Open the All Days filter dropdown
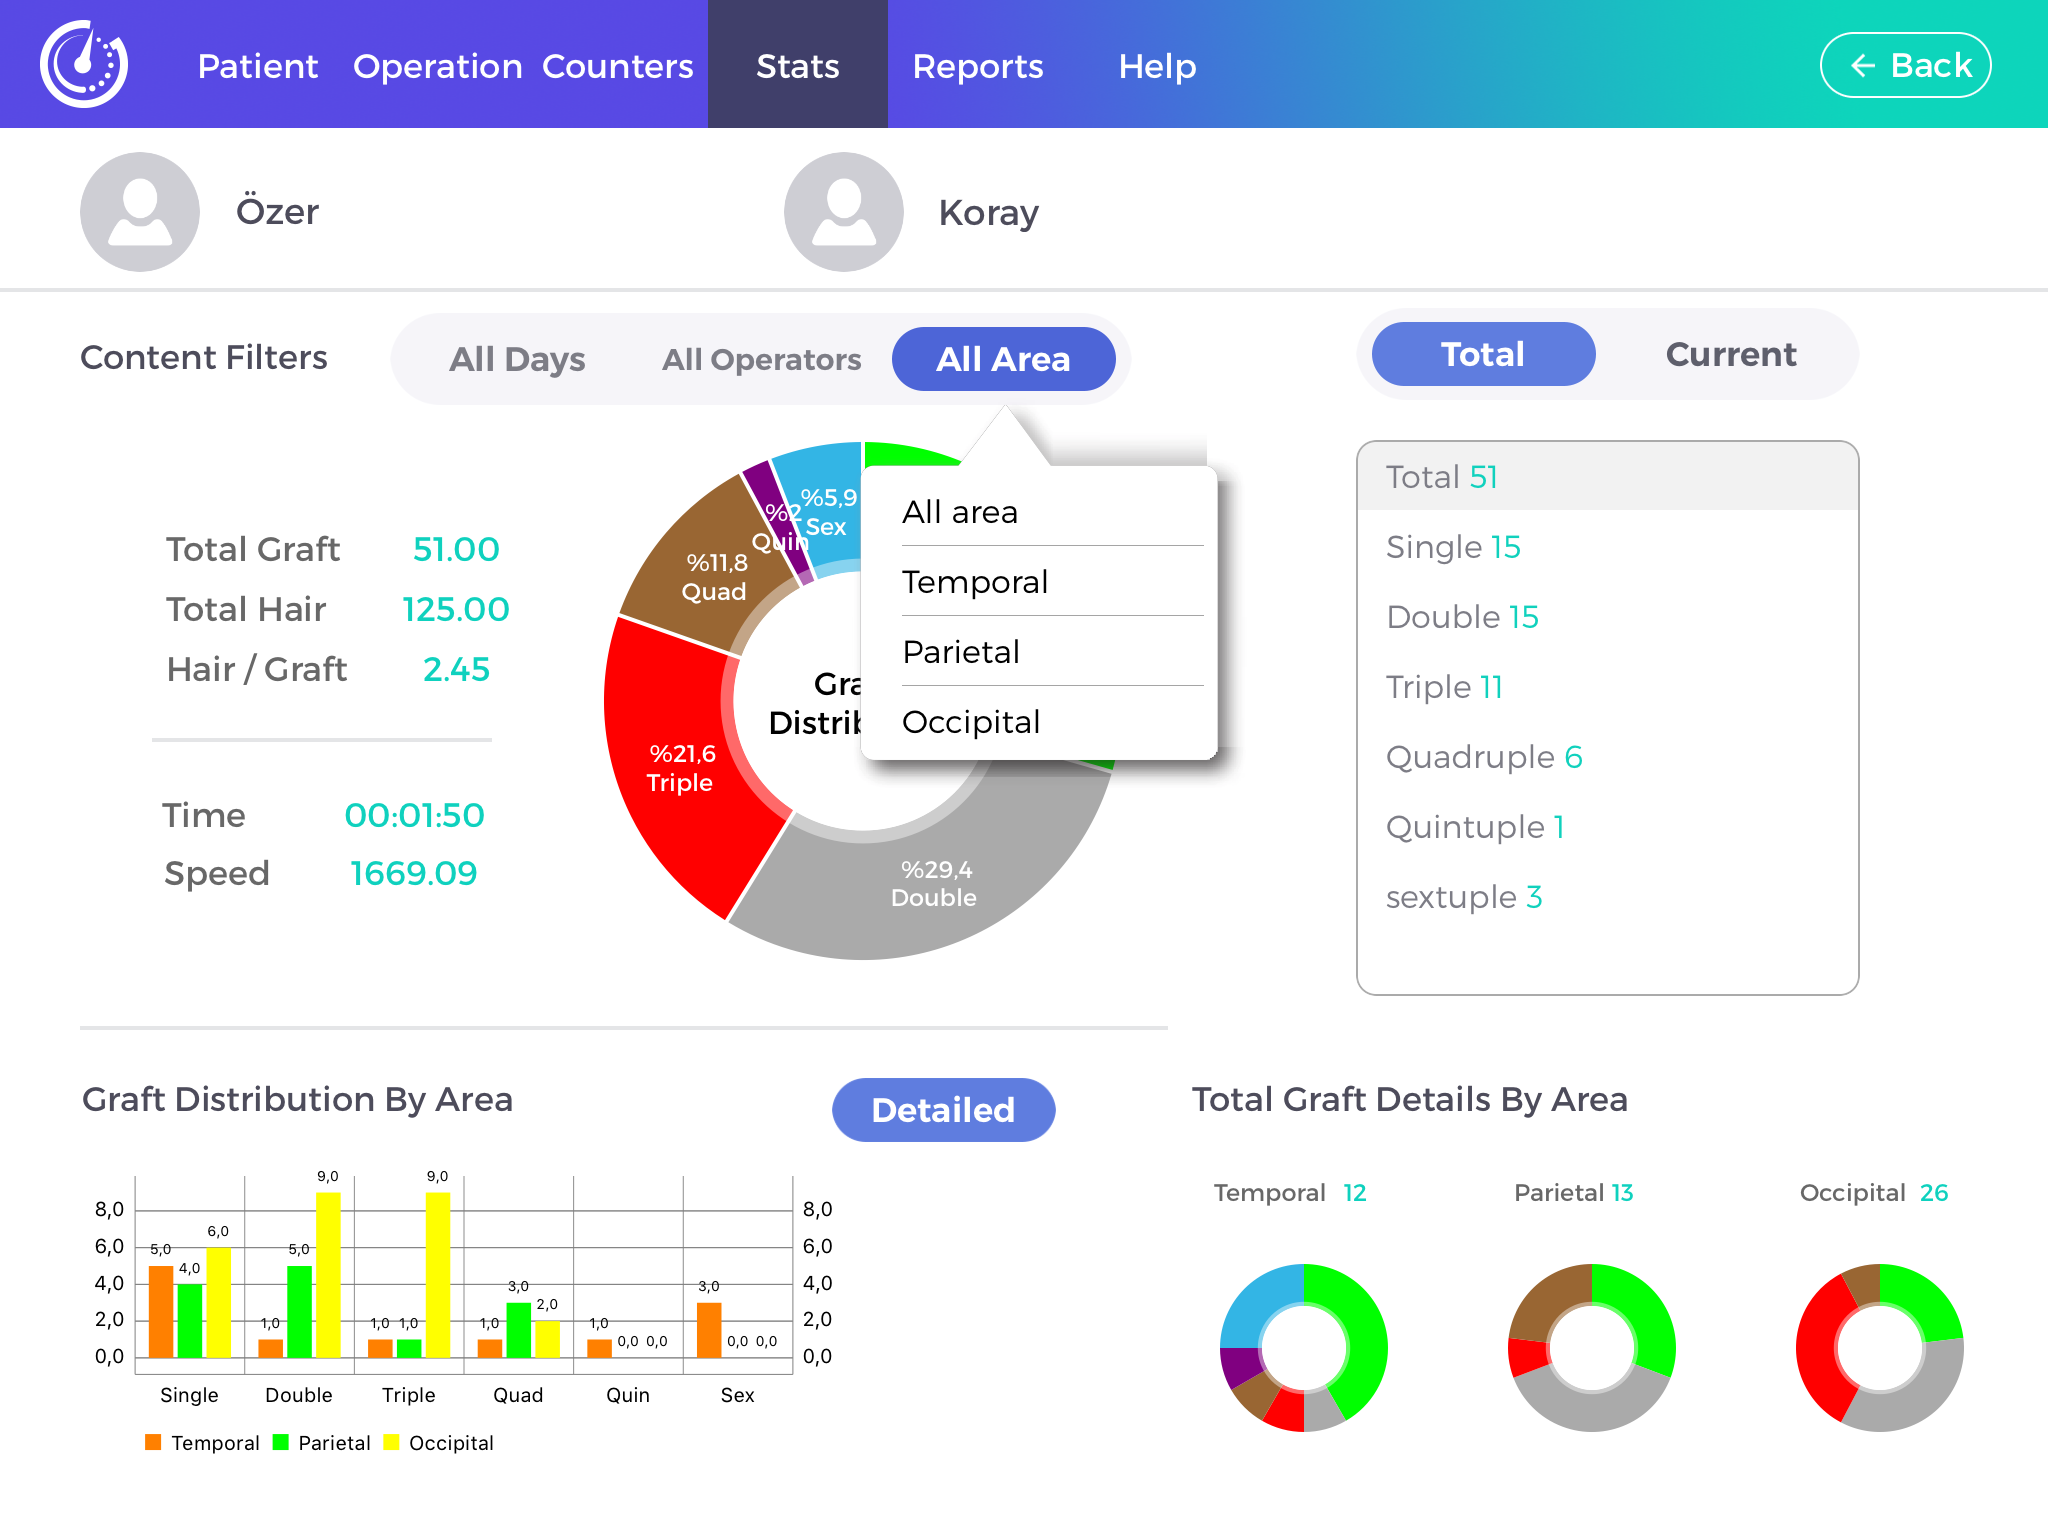 517,359
